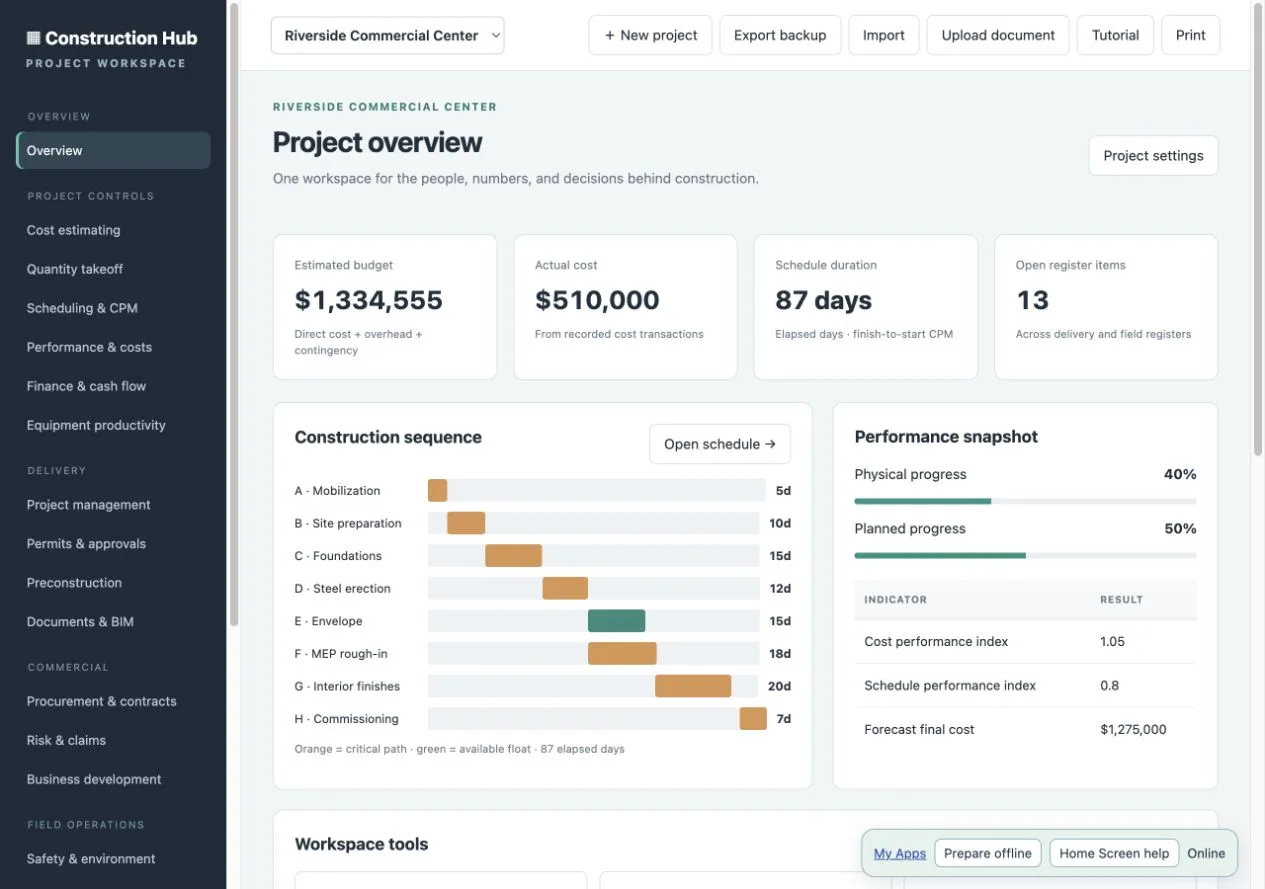This screenshot has width=1265, height=889.
Task: Click the Planned progress bar
Action: click(1025, 555)
